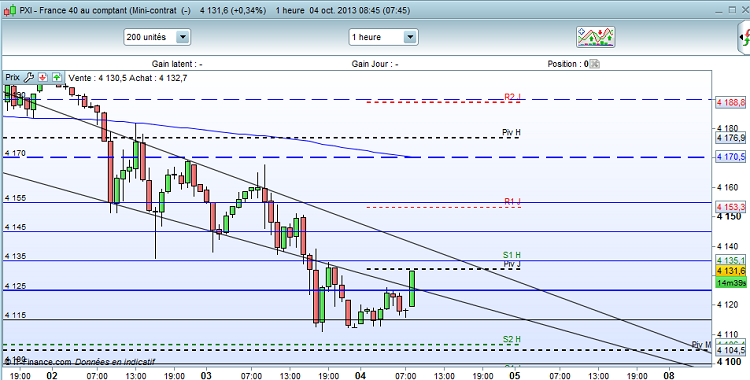This screenshot has width=750, height=380.
Task: Click the 4 170 level label on left
Action: [14, 153]
